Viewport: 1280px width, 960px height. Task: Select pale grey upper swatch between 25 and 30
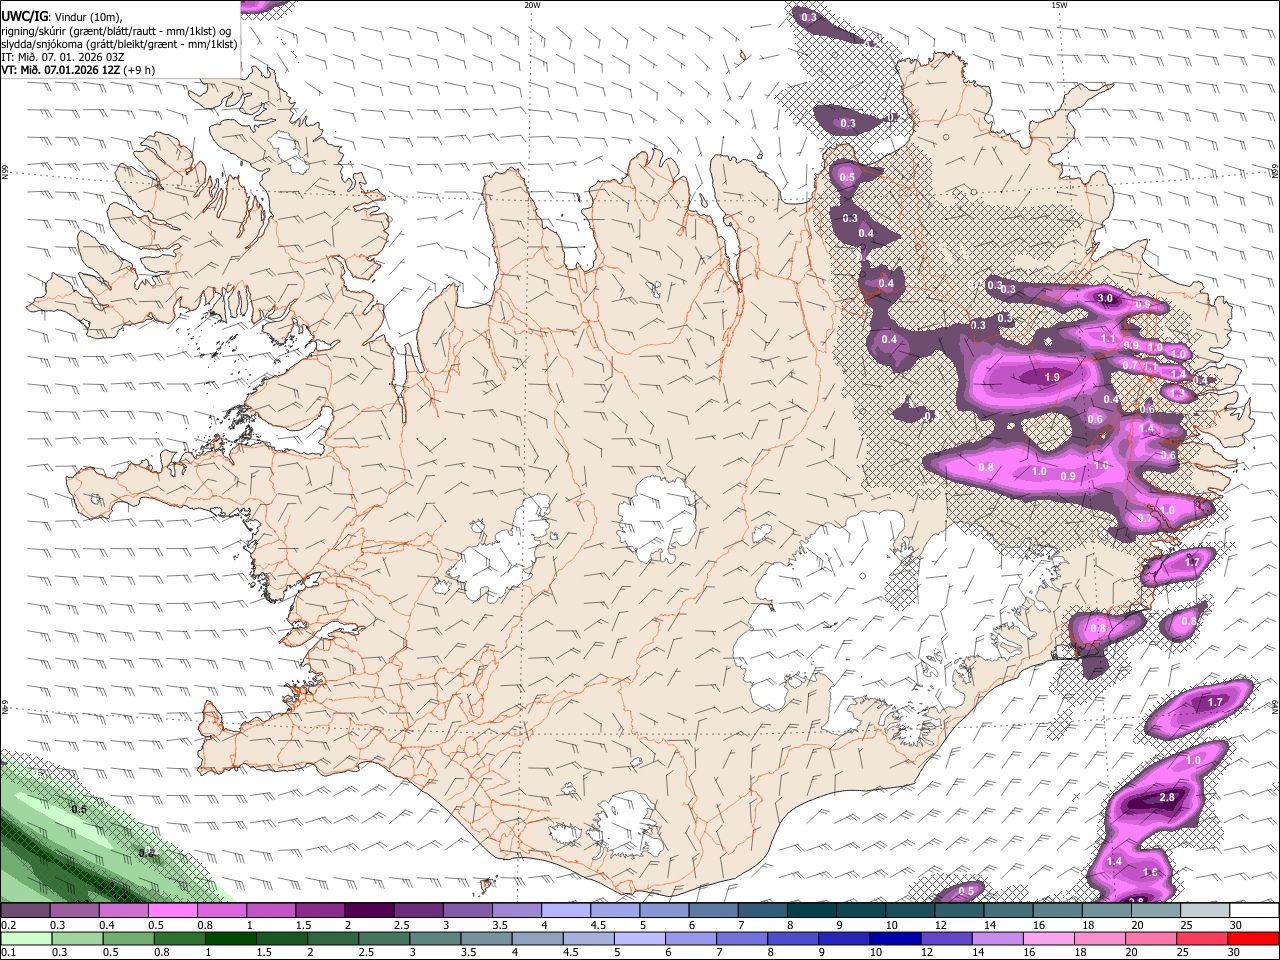(1206, 911)
